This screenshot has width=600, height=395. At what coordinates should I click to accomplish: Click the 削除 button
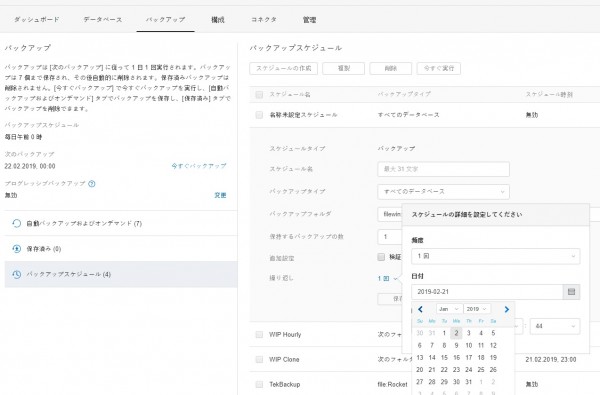[391, 69]
